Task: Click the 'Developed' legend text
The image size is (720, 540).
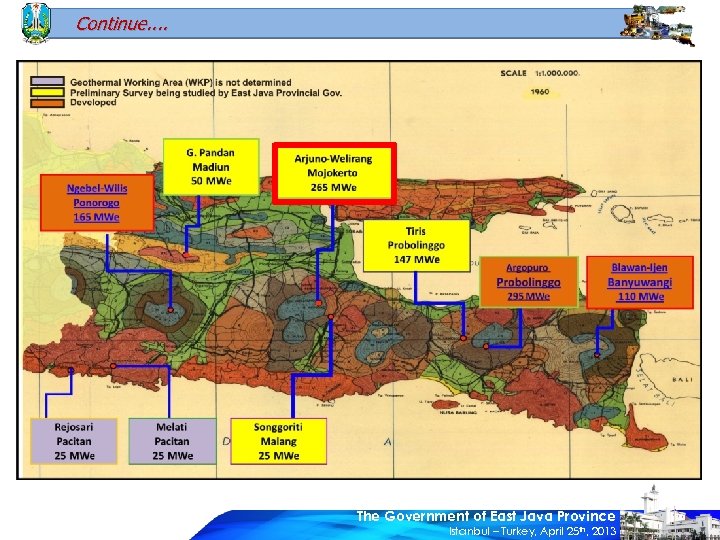Action: (93, 103)
